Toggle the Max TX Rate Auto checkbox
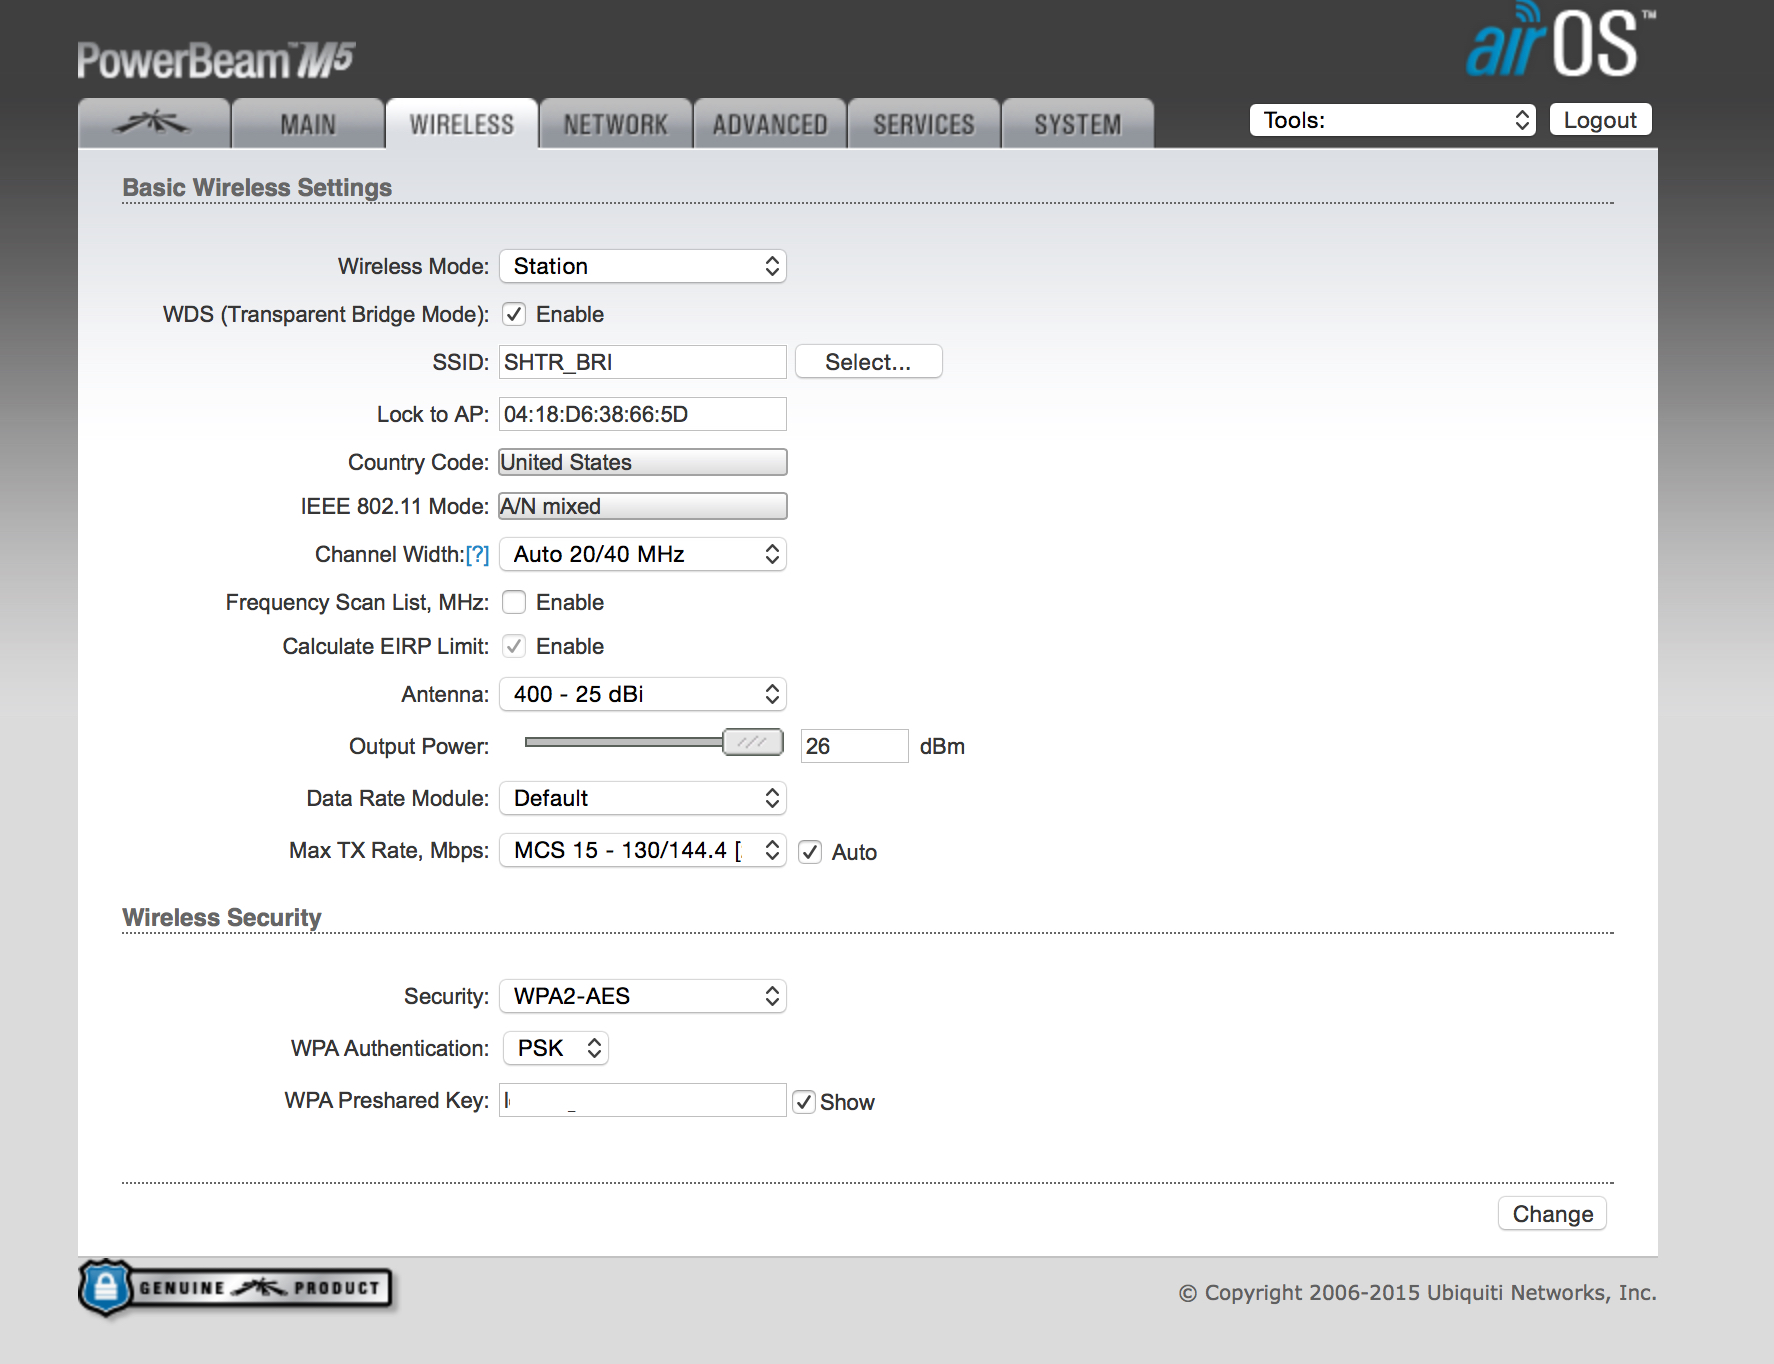1774x1364 pixels. coord(810,852)
